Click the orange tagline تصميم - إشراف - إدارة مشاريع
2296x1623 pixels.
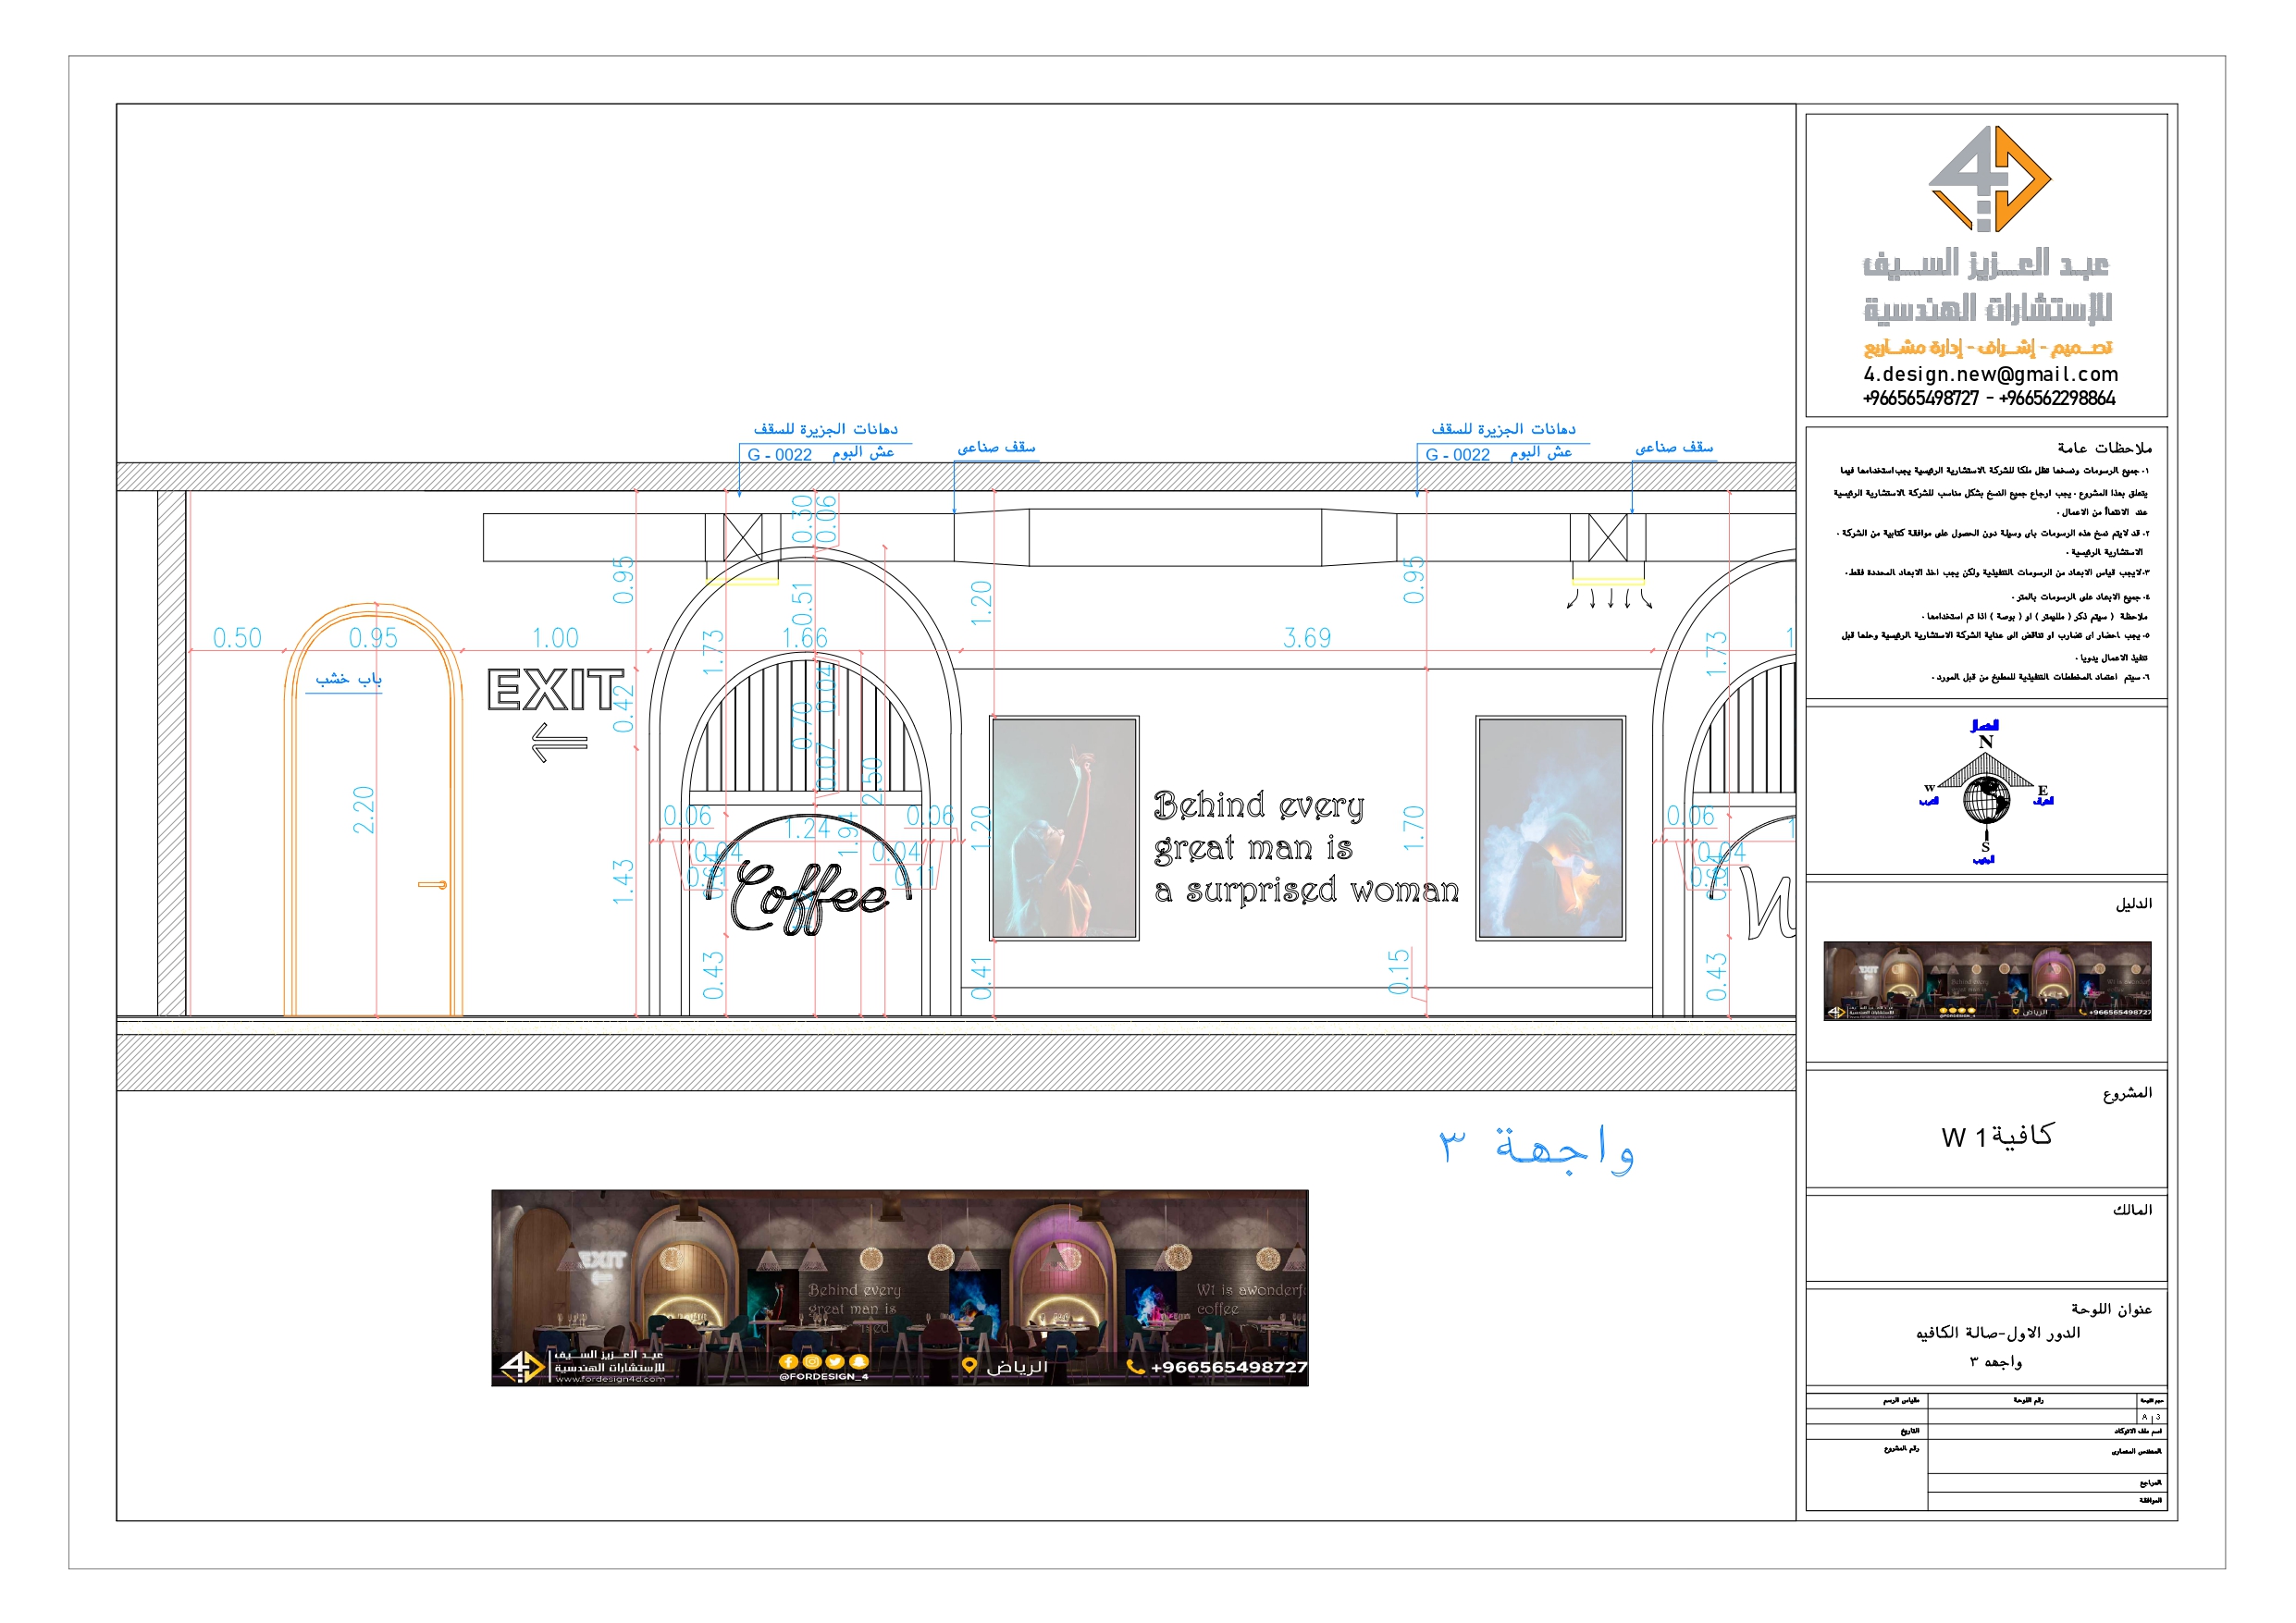click(x=1988, y=347)
